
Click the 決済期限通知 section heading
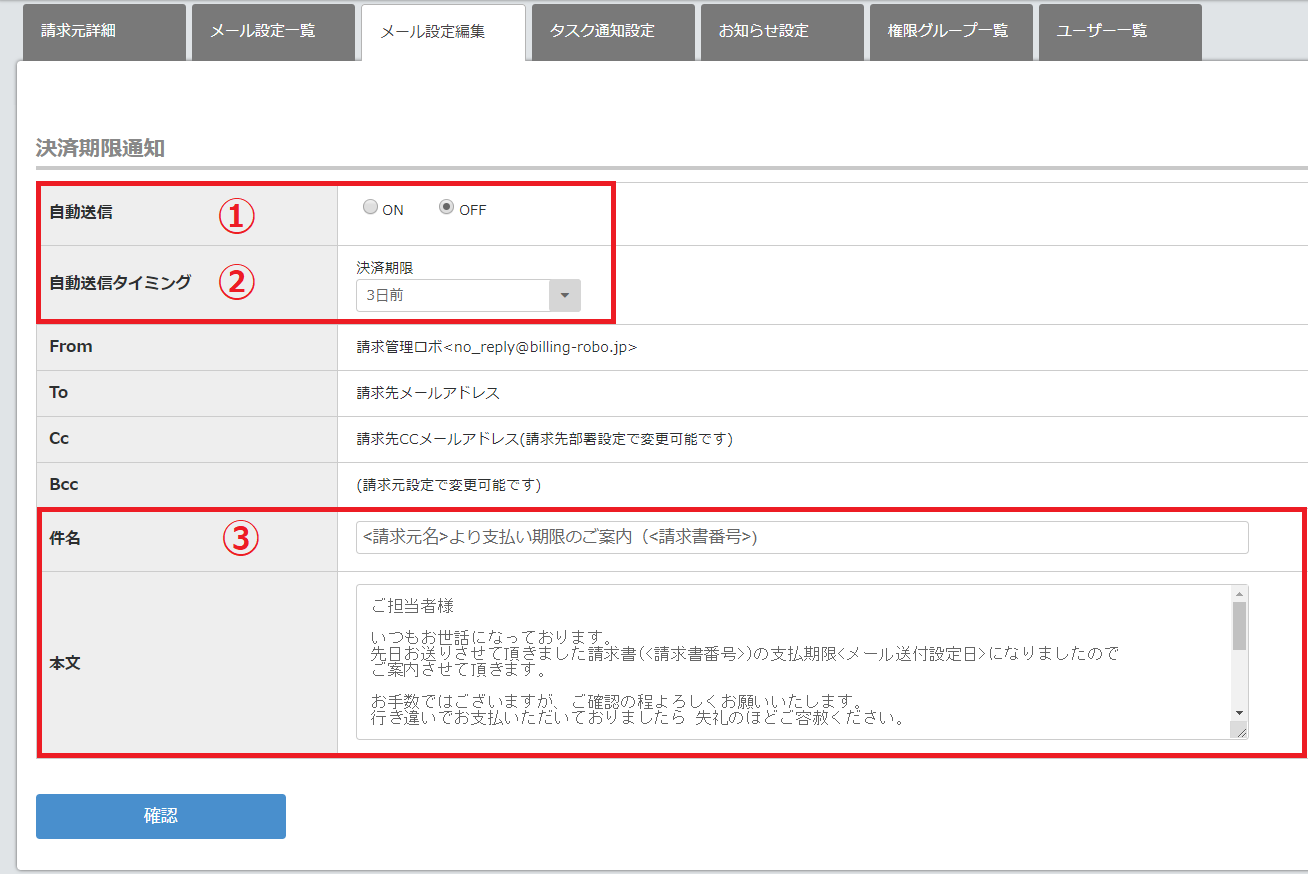[x=100, y=149]
